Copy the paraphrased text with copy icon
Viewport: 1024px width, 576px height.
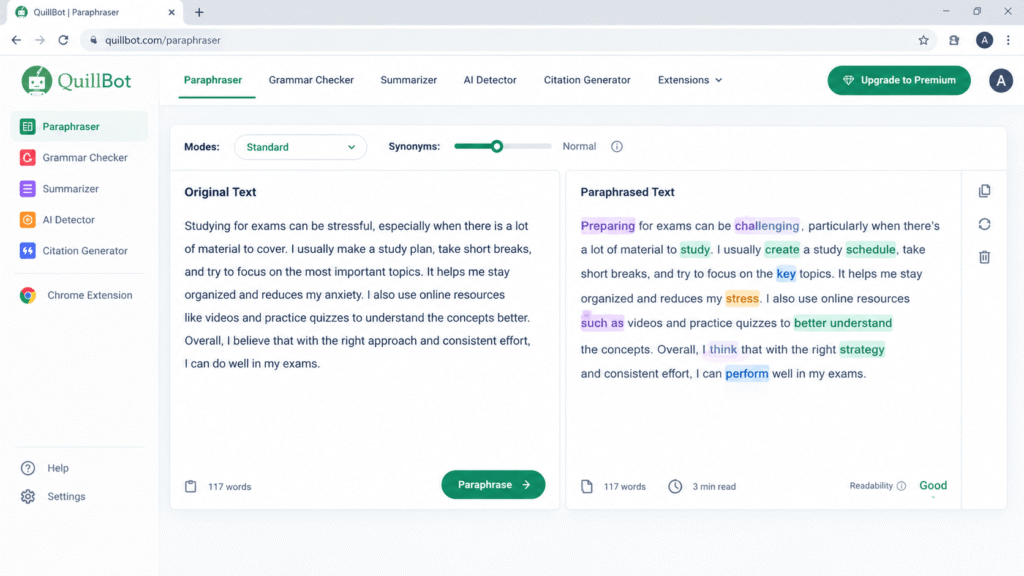984,191
